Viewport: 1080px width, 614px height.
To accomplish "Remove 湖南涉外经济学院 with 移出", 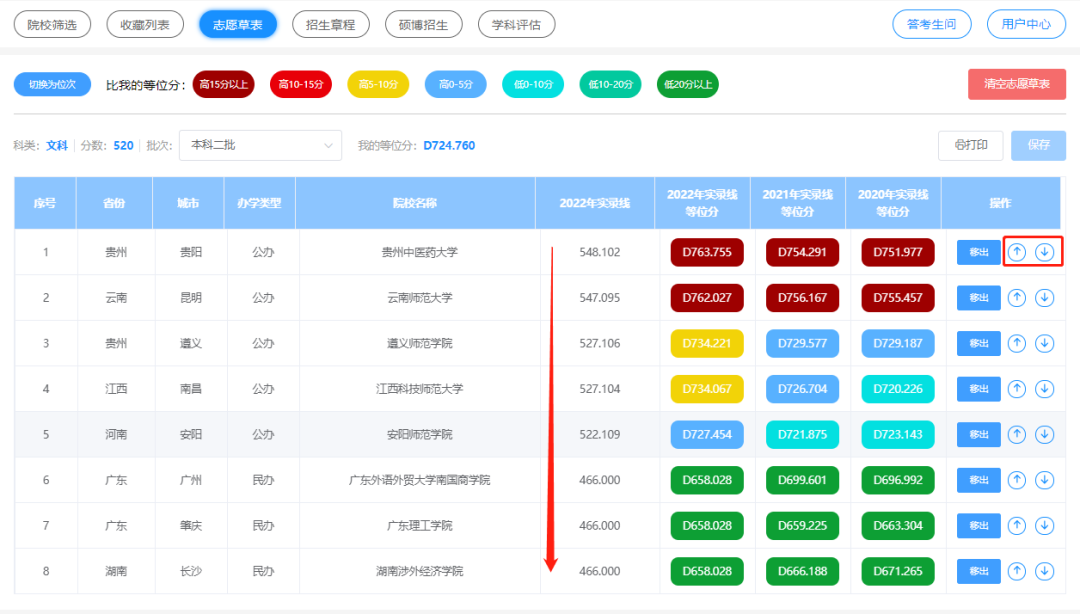I will click(x=979, y=571).
